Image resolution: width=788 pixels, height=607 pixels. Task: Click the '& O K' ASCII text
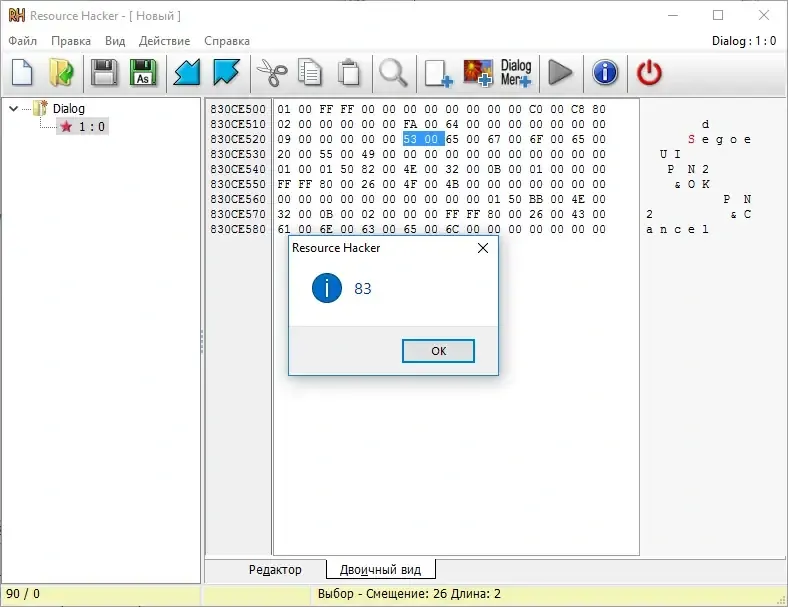click(692, 184)
